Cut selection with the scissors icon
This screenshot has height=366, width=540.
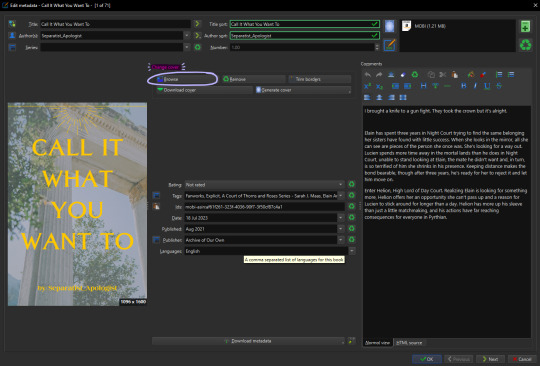pos(443,74)
